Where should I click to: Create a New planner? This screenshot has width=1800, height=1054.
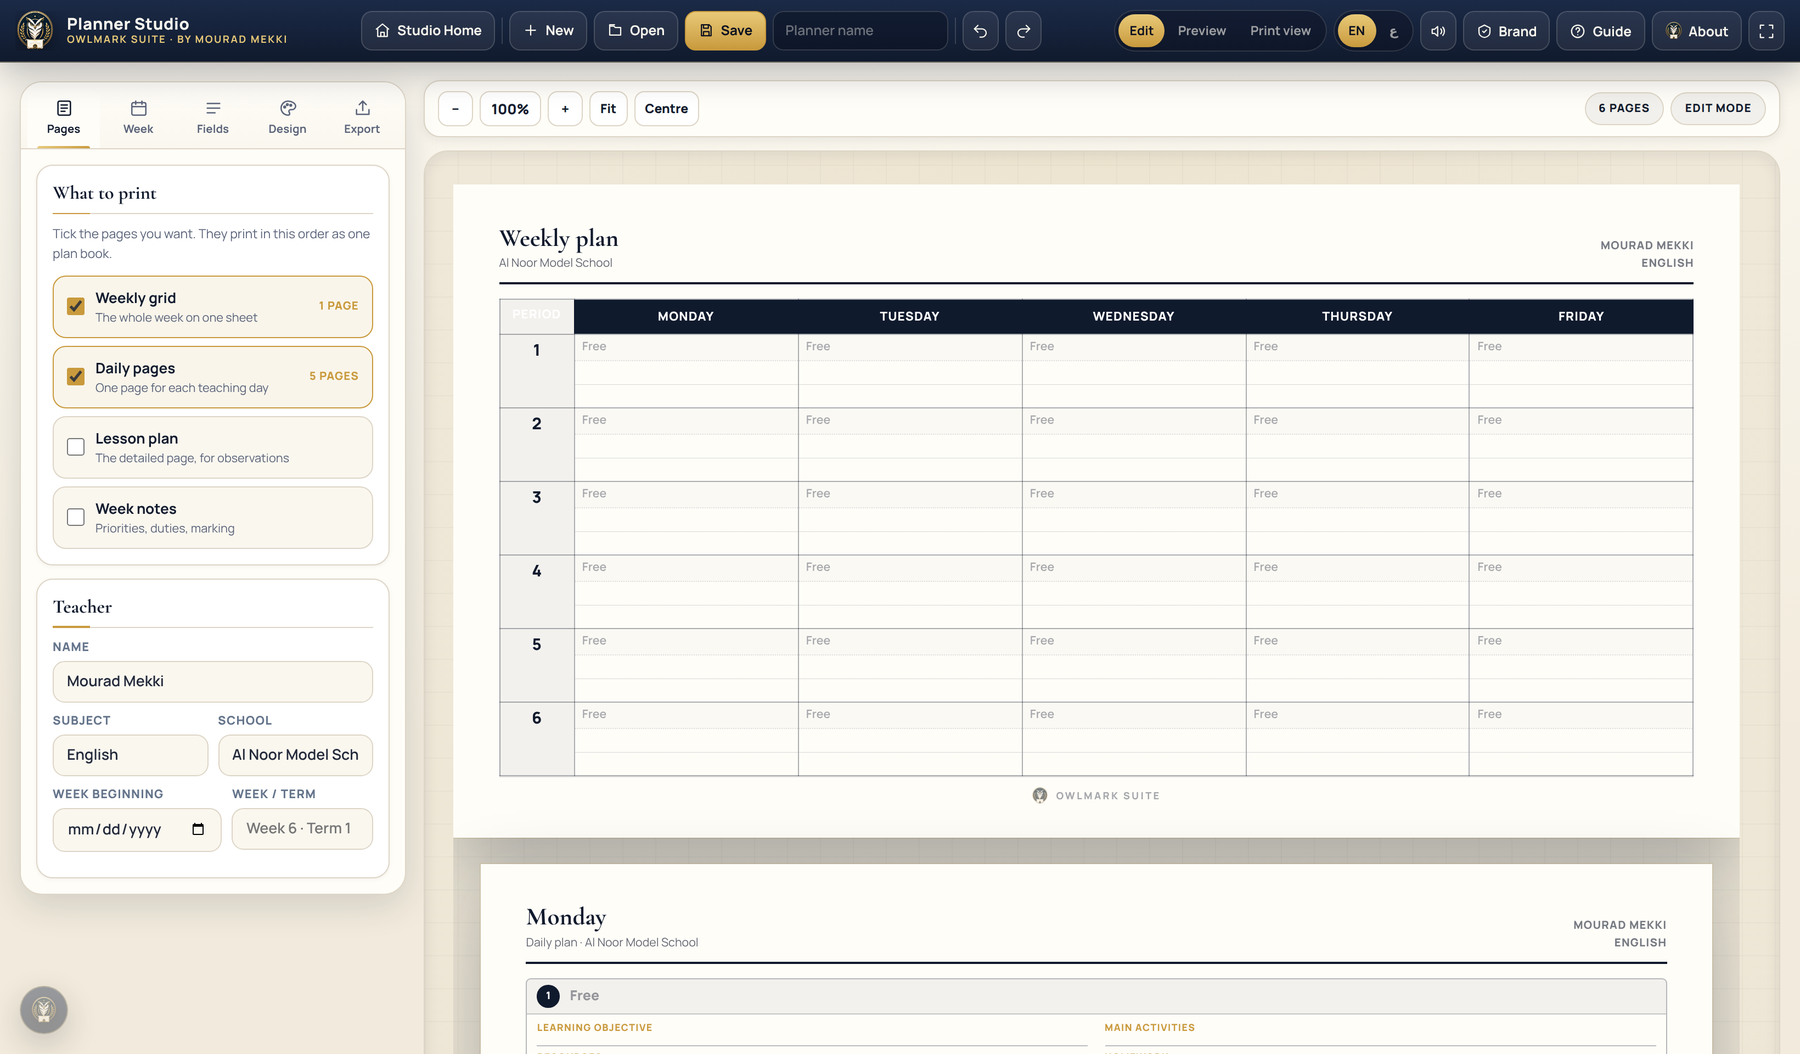(x=548, y=31)
